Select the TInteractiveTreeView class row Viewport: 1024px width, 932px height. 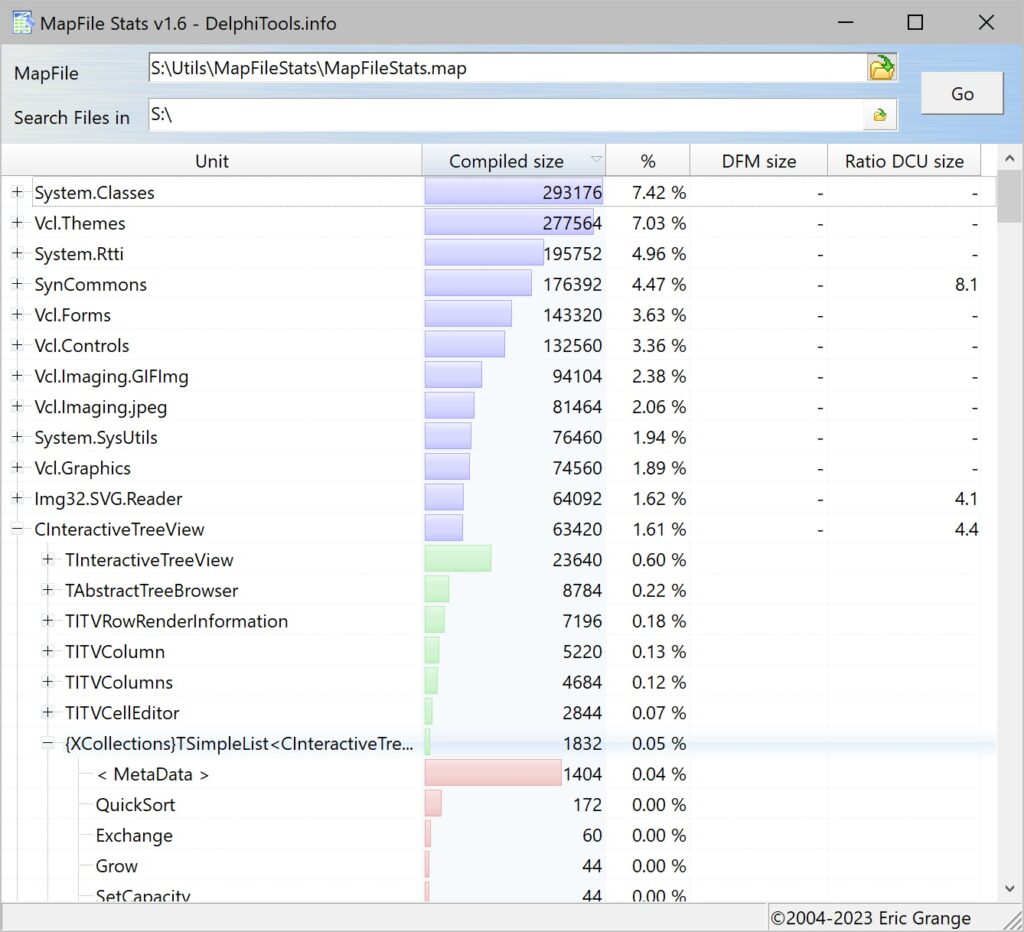coord(498,560)
